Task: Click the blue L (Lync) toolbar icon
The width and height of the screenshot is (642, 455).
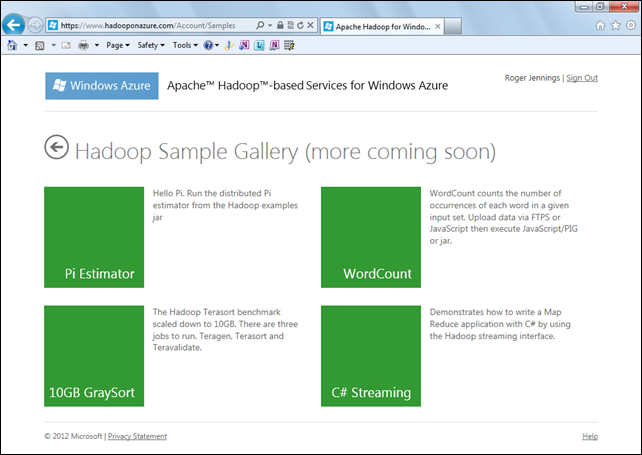Action: [x=259, y=45]
